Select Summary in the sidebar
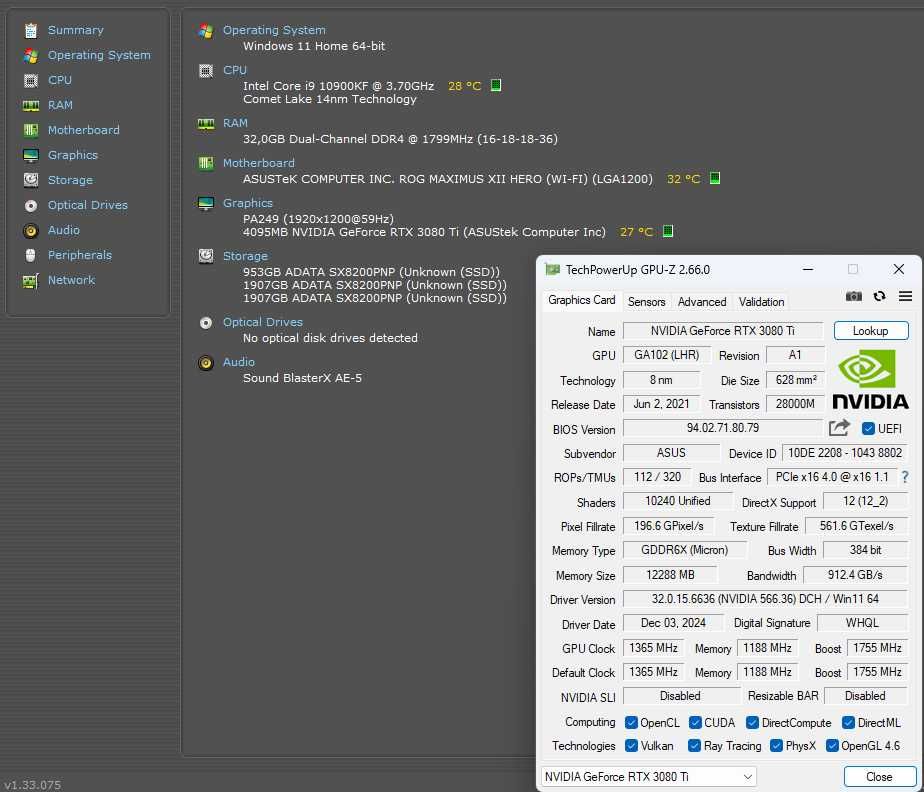 coord(75,30)
